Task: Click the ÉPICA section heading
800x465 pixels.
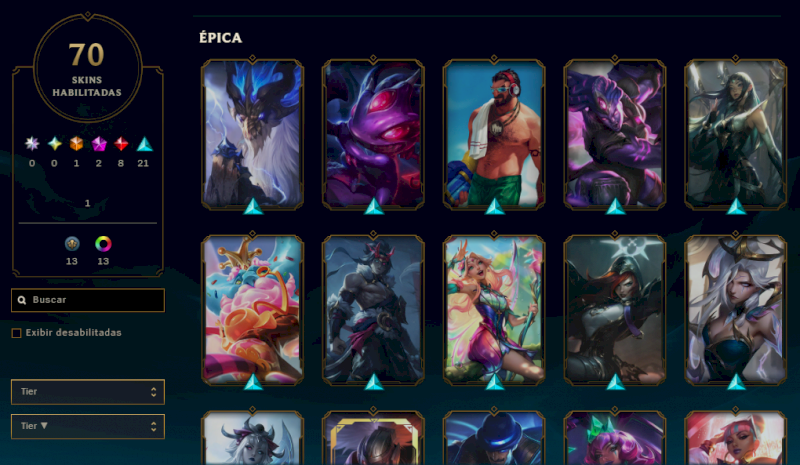Action: tap(220, 38)
